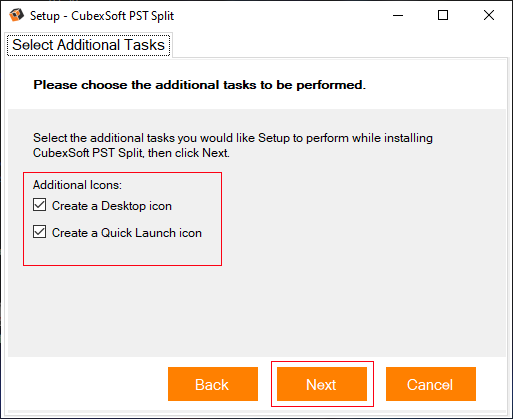Go to previous step with Back button
The width and height of the screenshot is (513, 419).
(x=213, y=384)
